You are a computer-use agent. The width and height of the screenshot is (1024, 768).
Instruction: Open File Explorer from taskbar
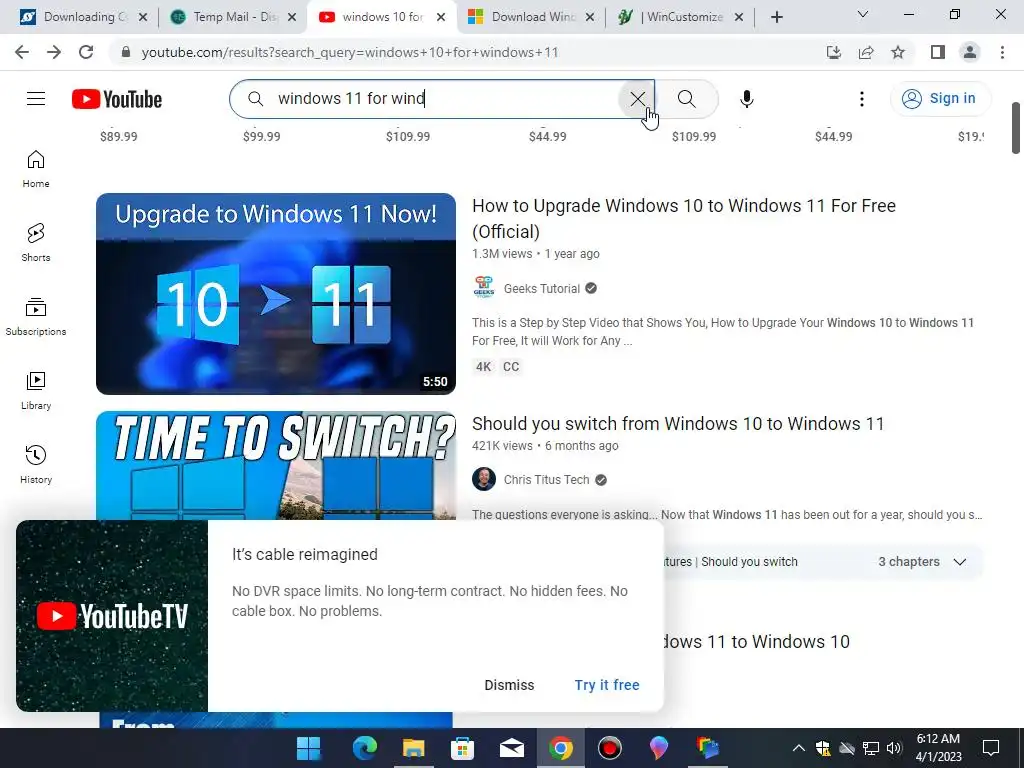(413, 748)
